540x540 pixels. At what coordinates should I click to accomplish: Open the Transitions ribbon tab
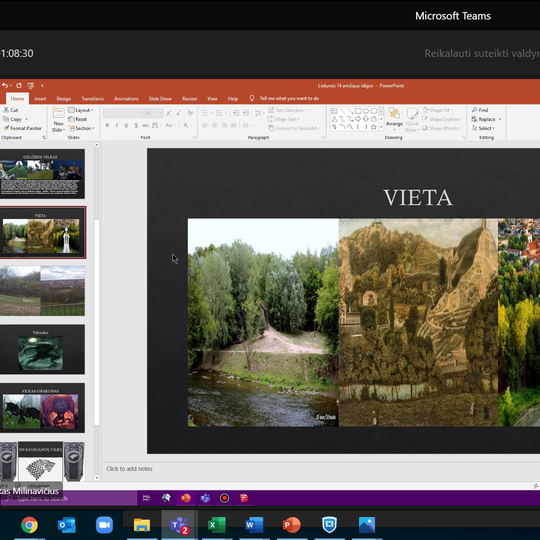coord(92,99)
